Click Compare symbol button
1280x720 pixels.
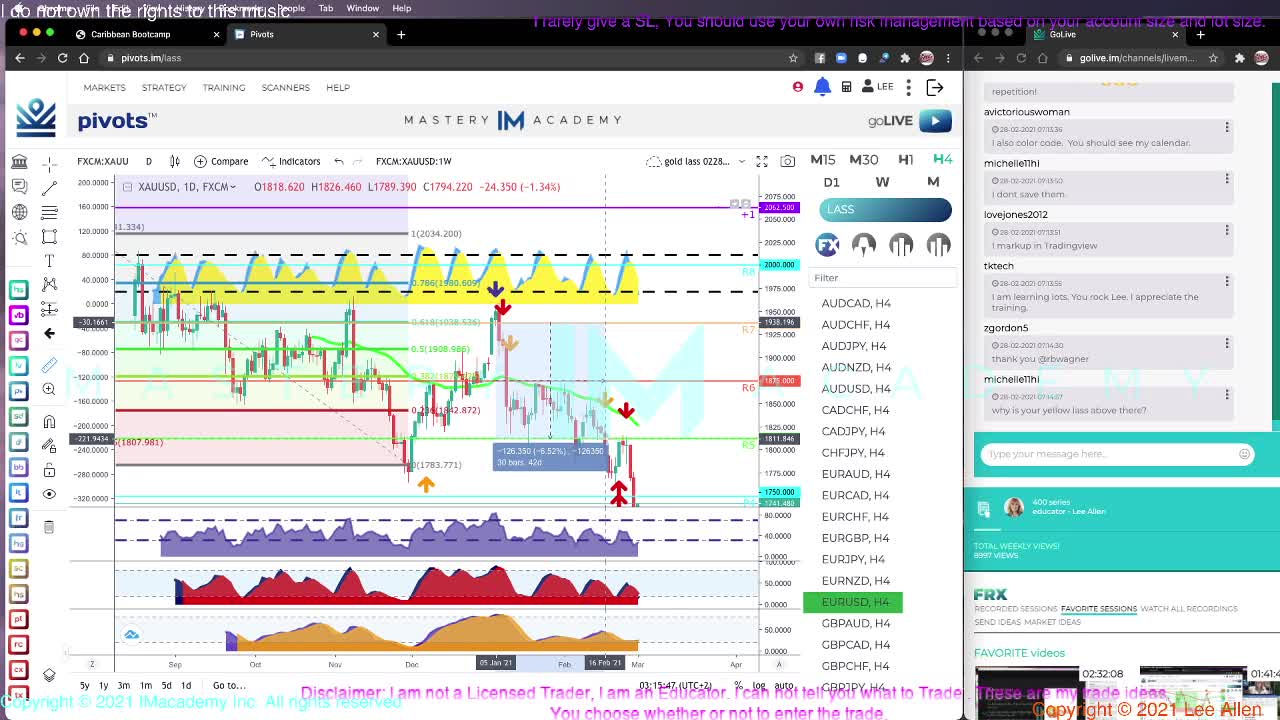pyautogui.click(x=221, y=161)
